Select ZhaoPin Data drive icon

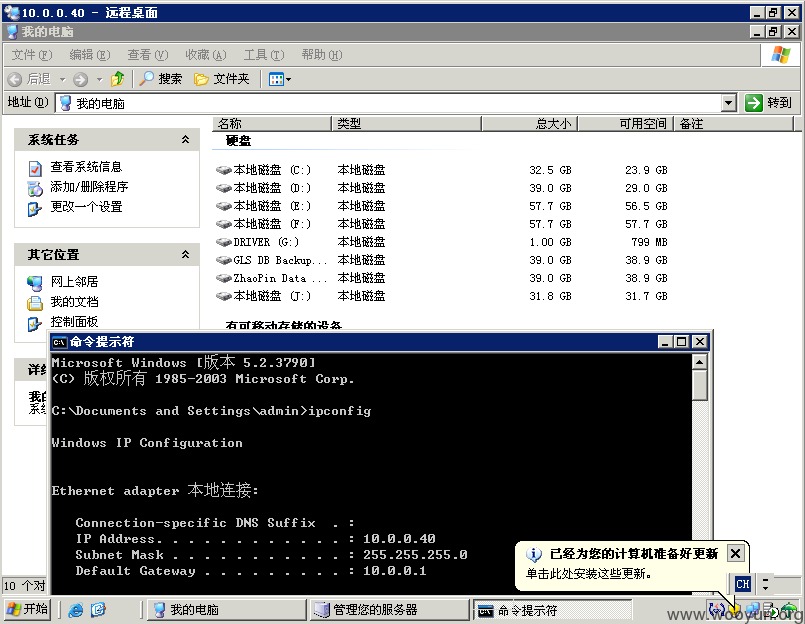[x=223, y=278]
